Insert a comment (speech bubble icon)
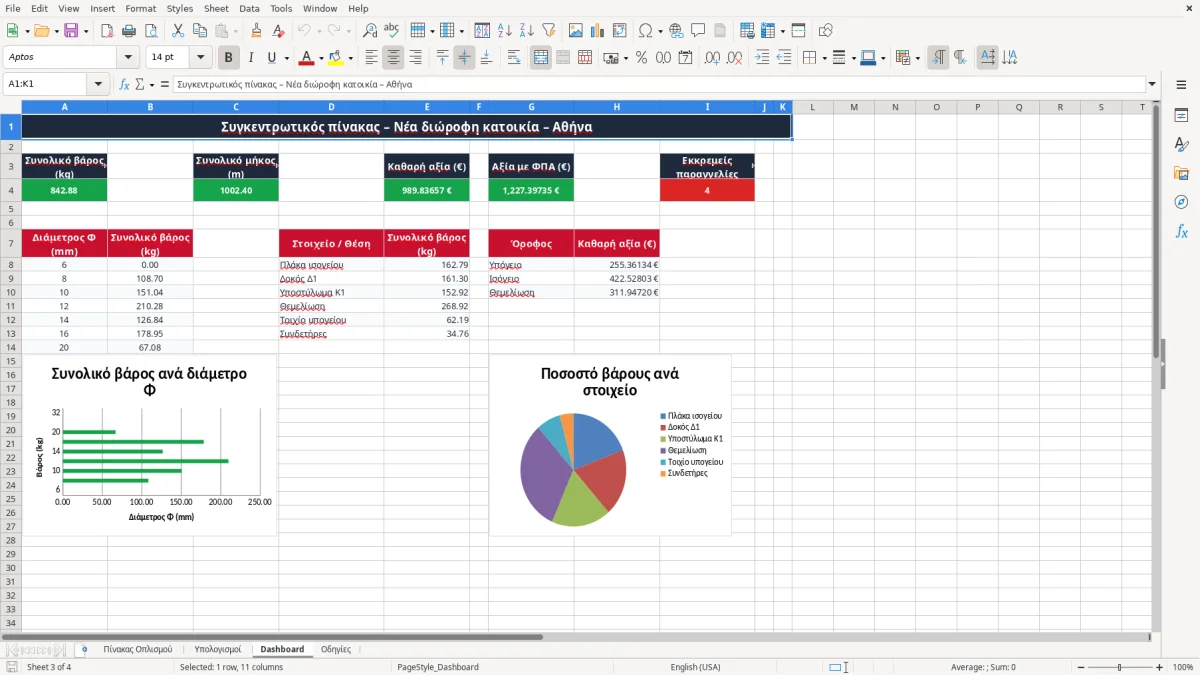The height and width of the screenshot is (675, 1200). (698, 31)
